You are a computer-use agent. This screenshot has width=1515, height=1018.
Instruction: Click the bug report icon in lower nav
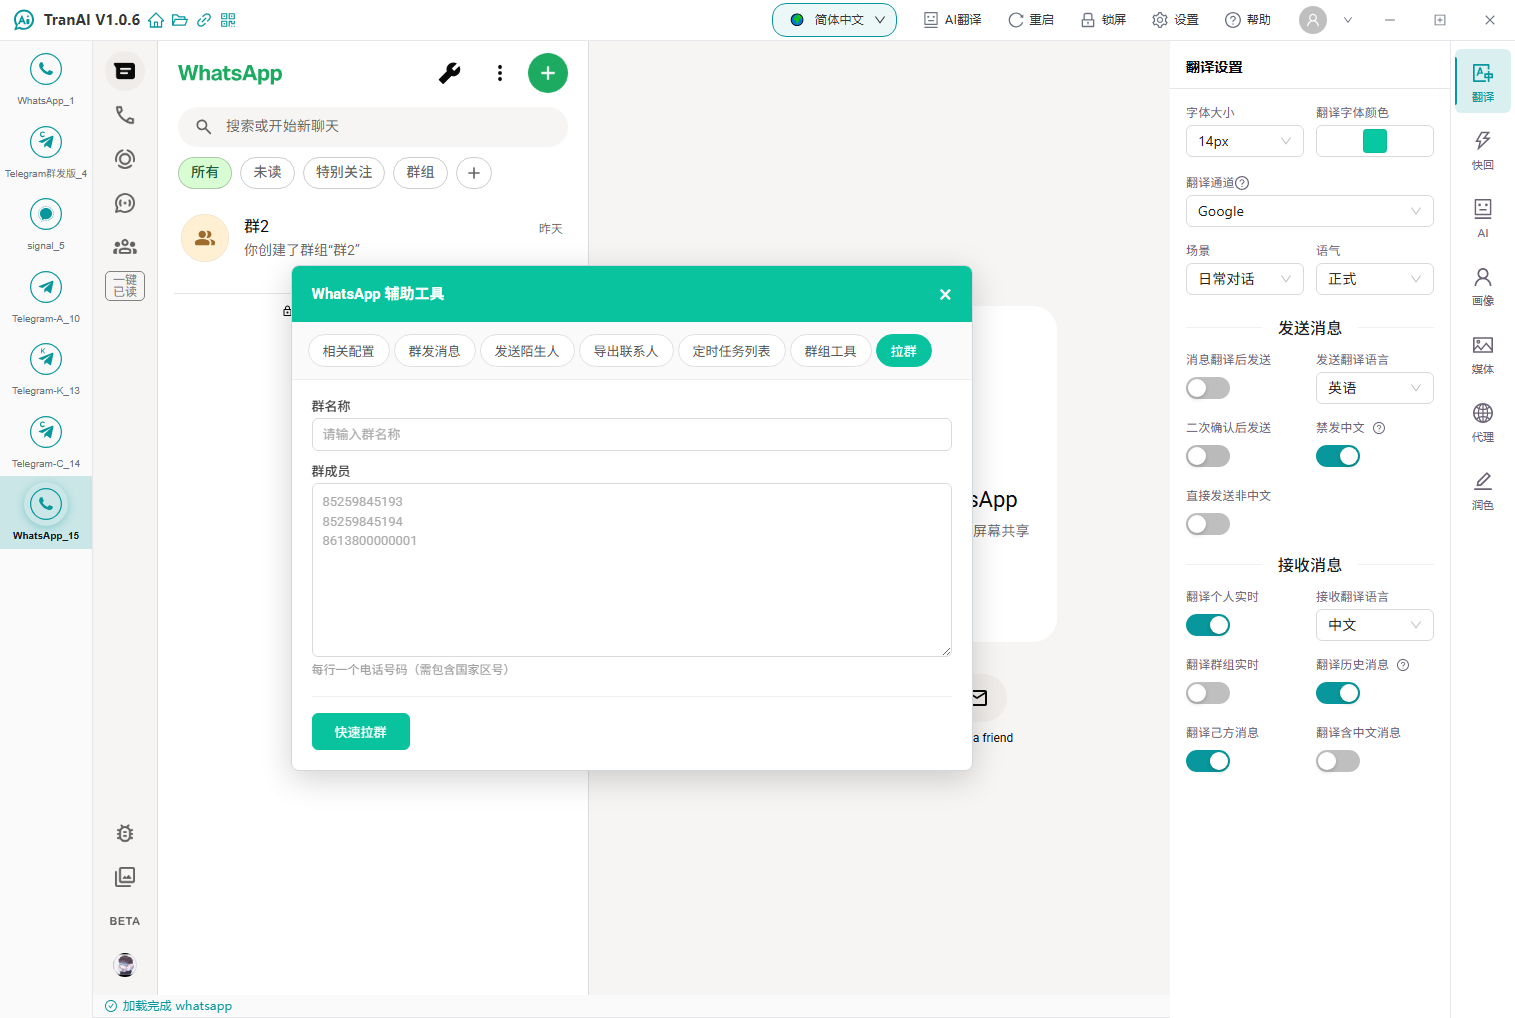pyautogui.click(x=125, y=833)
